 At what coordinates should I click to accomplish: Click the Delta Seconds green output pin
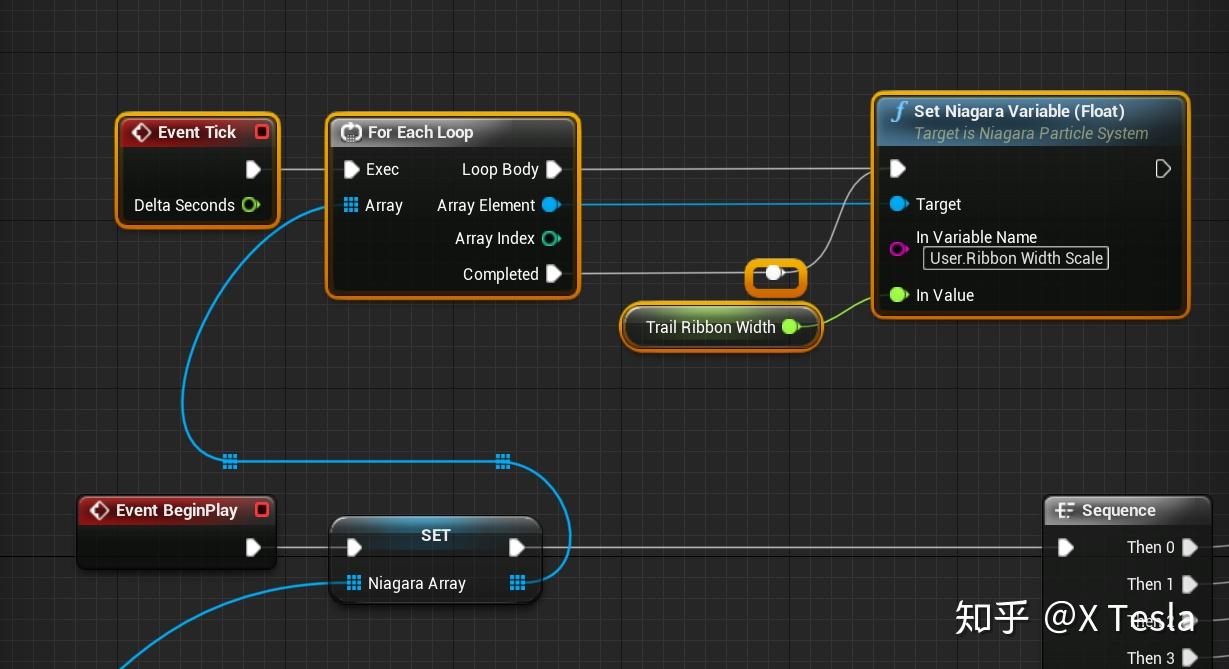249,205
